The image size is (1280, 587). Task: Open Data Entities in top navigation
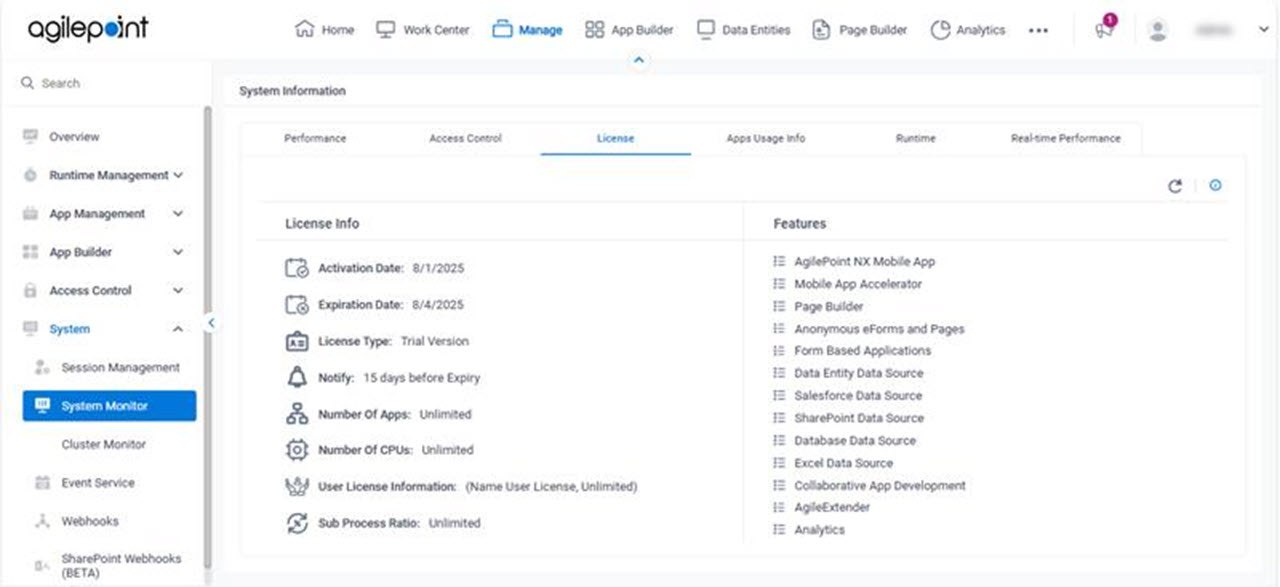(x=743, y=30)
